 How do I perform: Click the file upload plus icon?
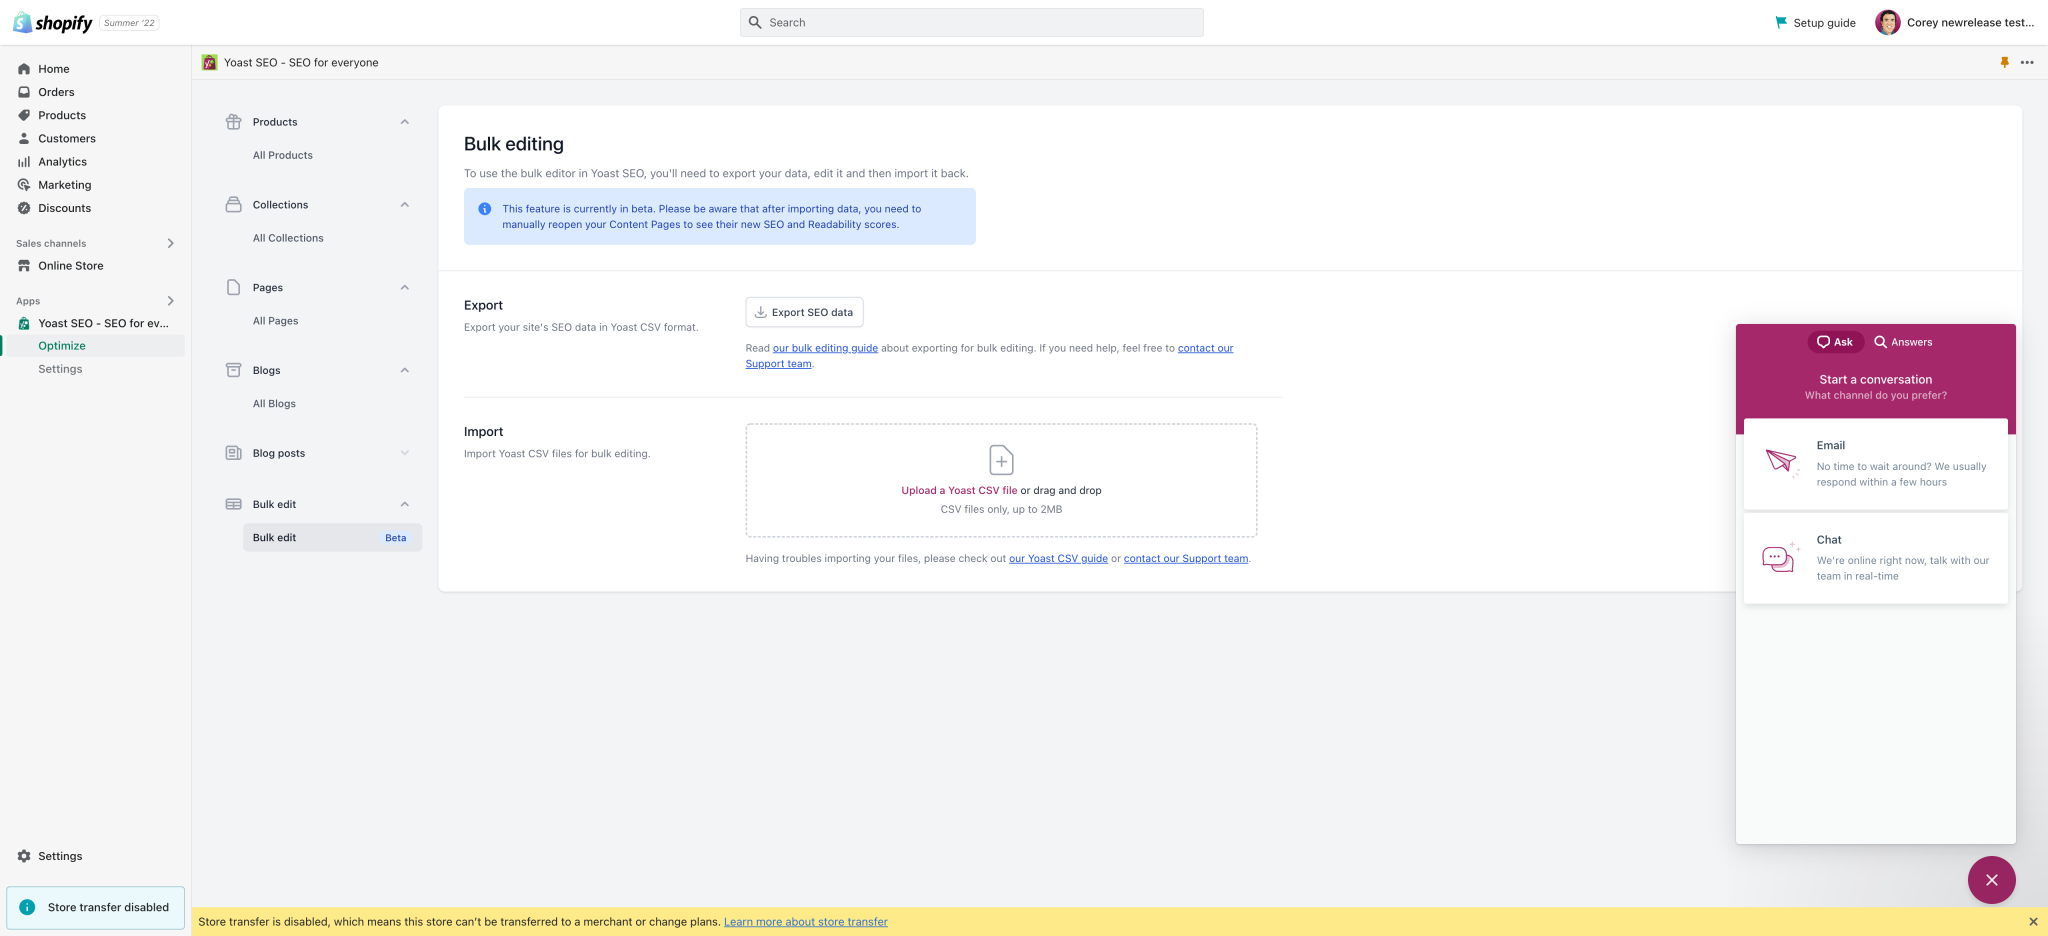(1001, 460)
